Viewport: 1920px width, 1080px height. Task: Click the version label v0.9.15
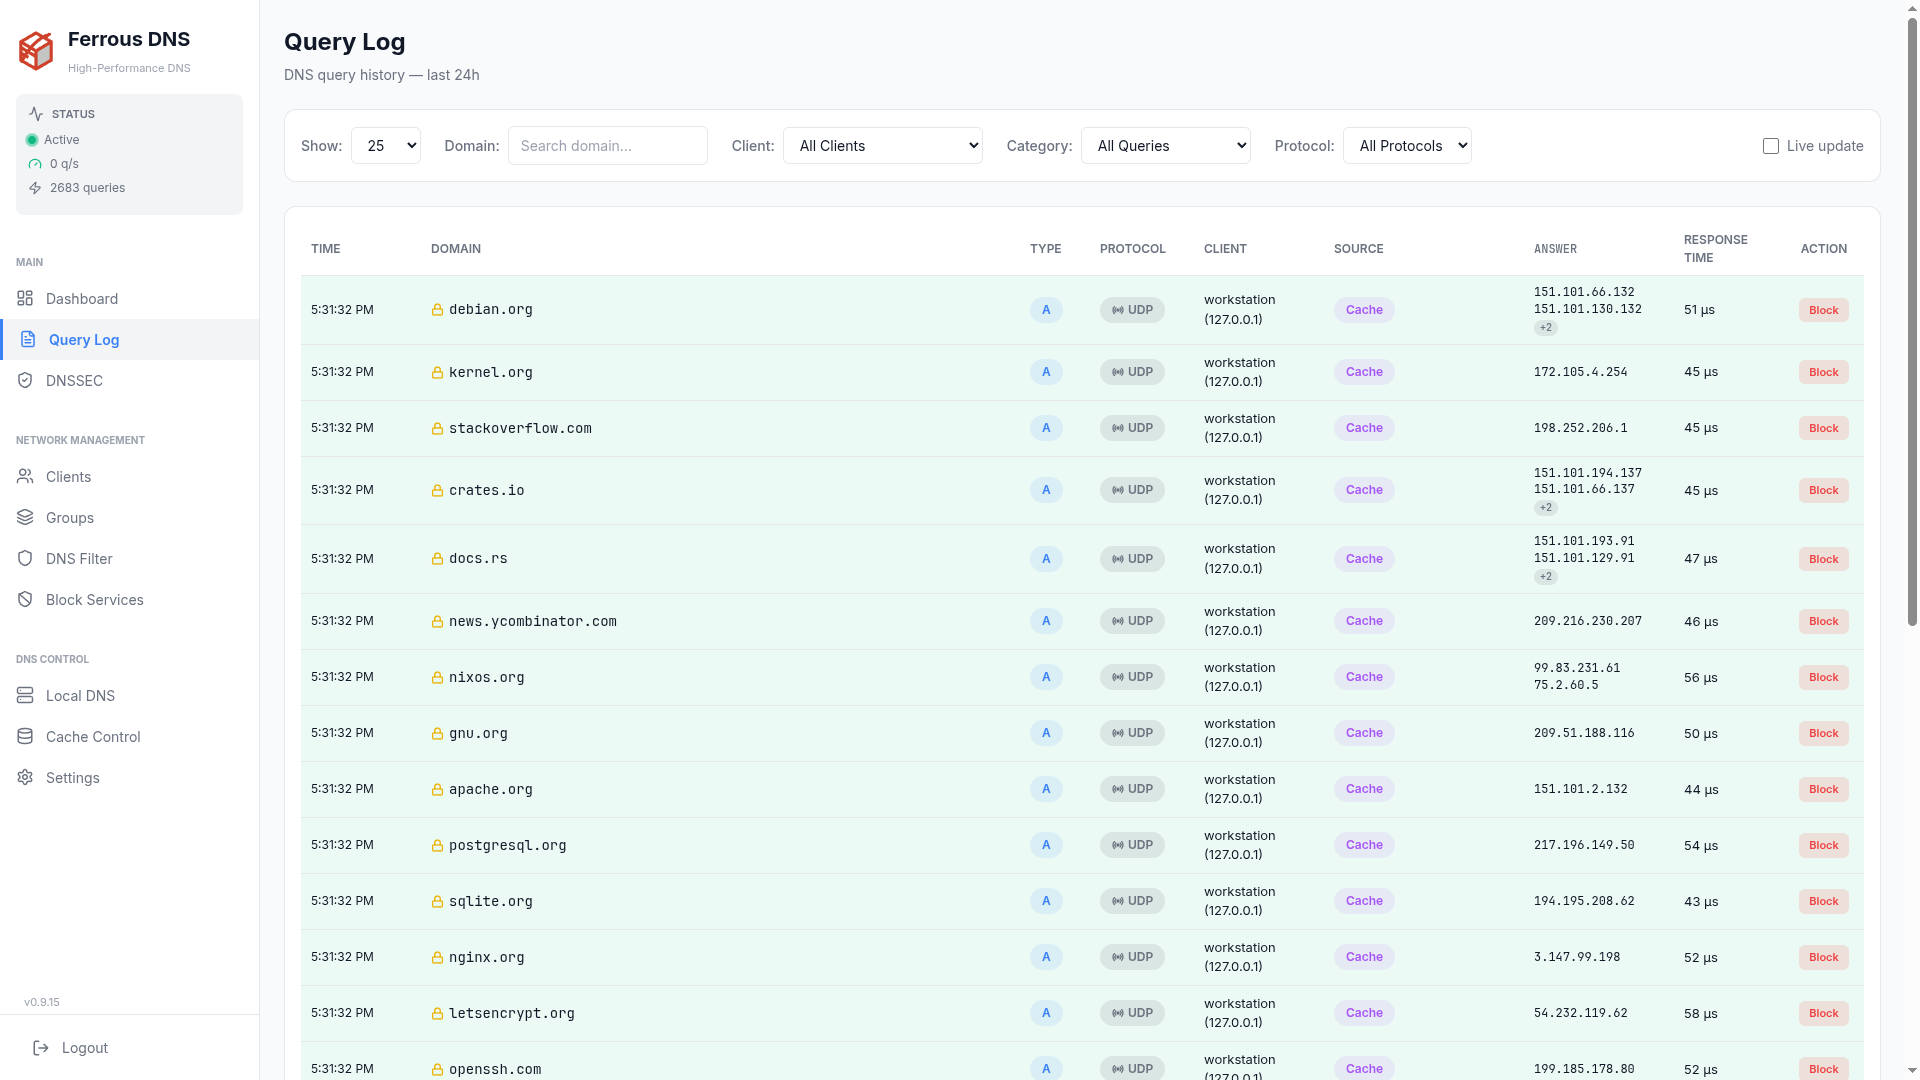pyautogui.click(x=42, y=1002)
